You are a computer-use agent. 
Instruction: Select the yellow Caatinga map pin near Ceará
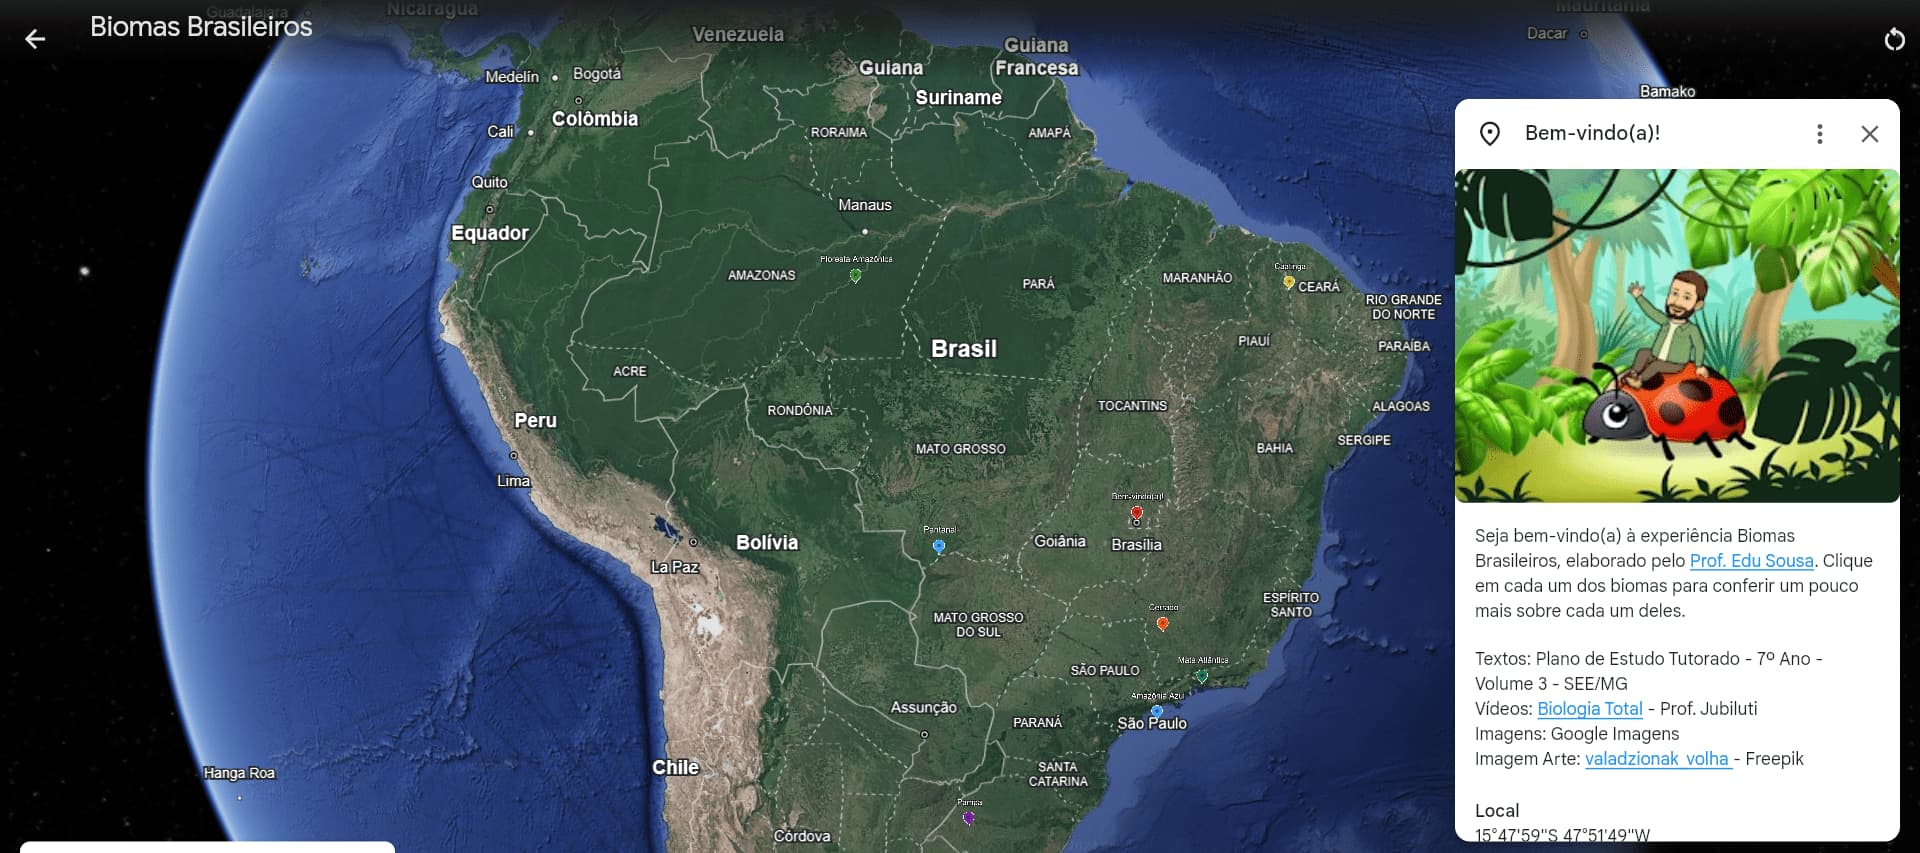[x=1289, y=282]
